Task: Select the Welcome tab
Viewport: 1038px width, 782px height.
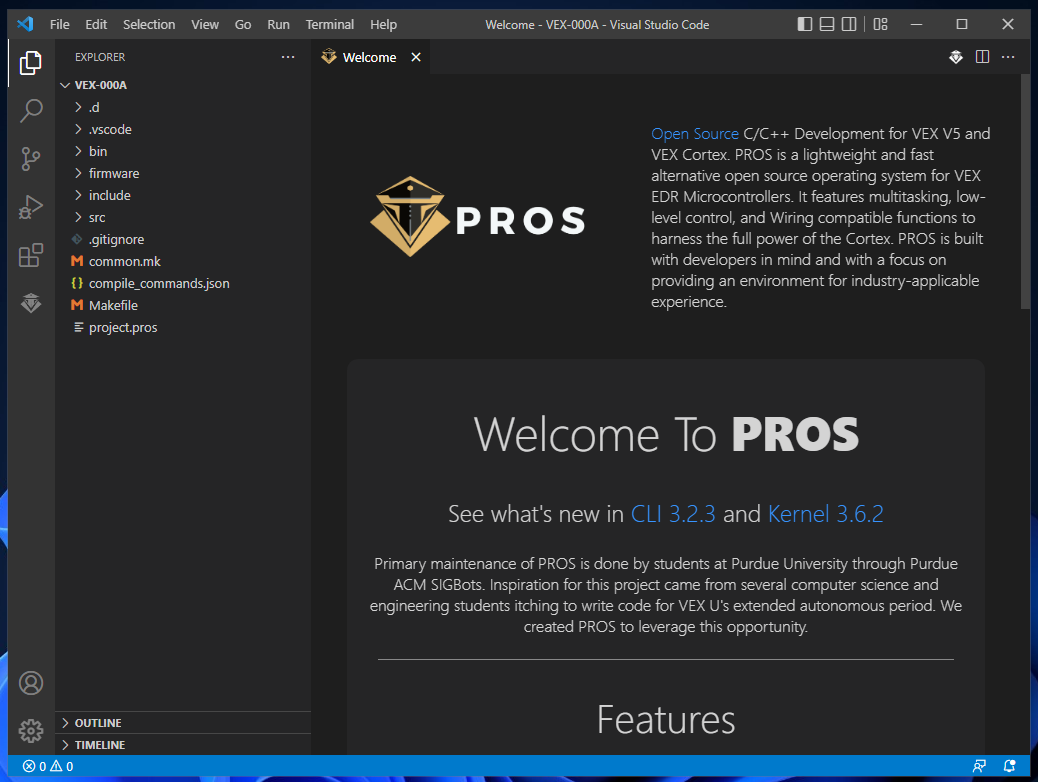Action: coord(369,57)
